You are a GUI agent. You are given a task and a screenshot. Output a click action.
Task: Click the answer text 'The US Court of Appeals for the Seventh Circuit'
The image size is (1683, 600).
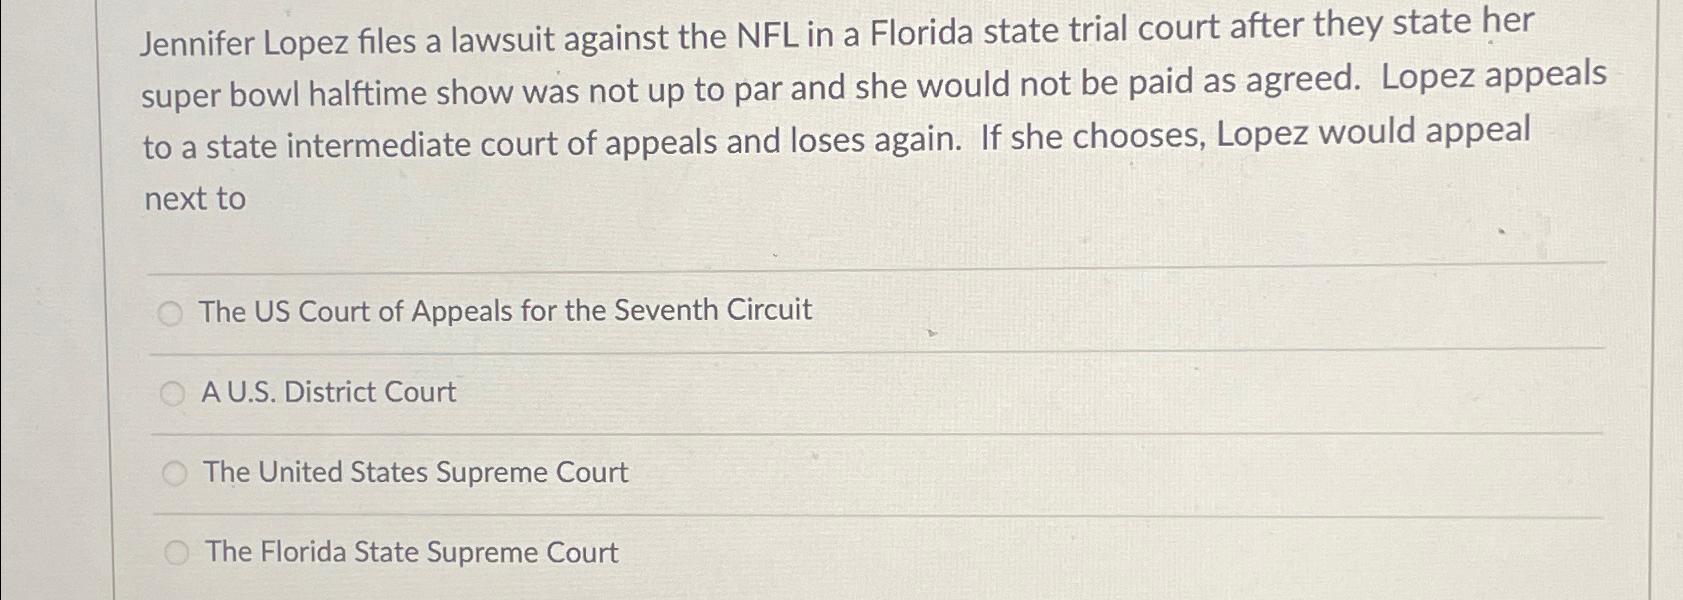point(505,311)
